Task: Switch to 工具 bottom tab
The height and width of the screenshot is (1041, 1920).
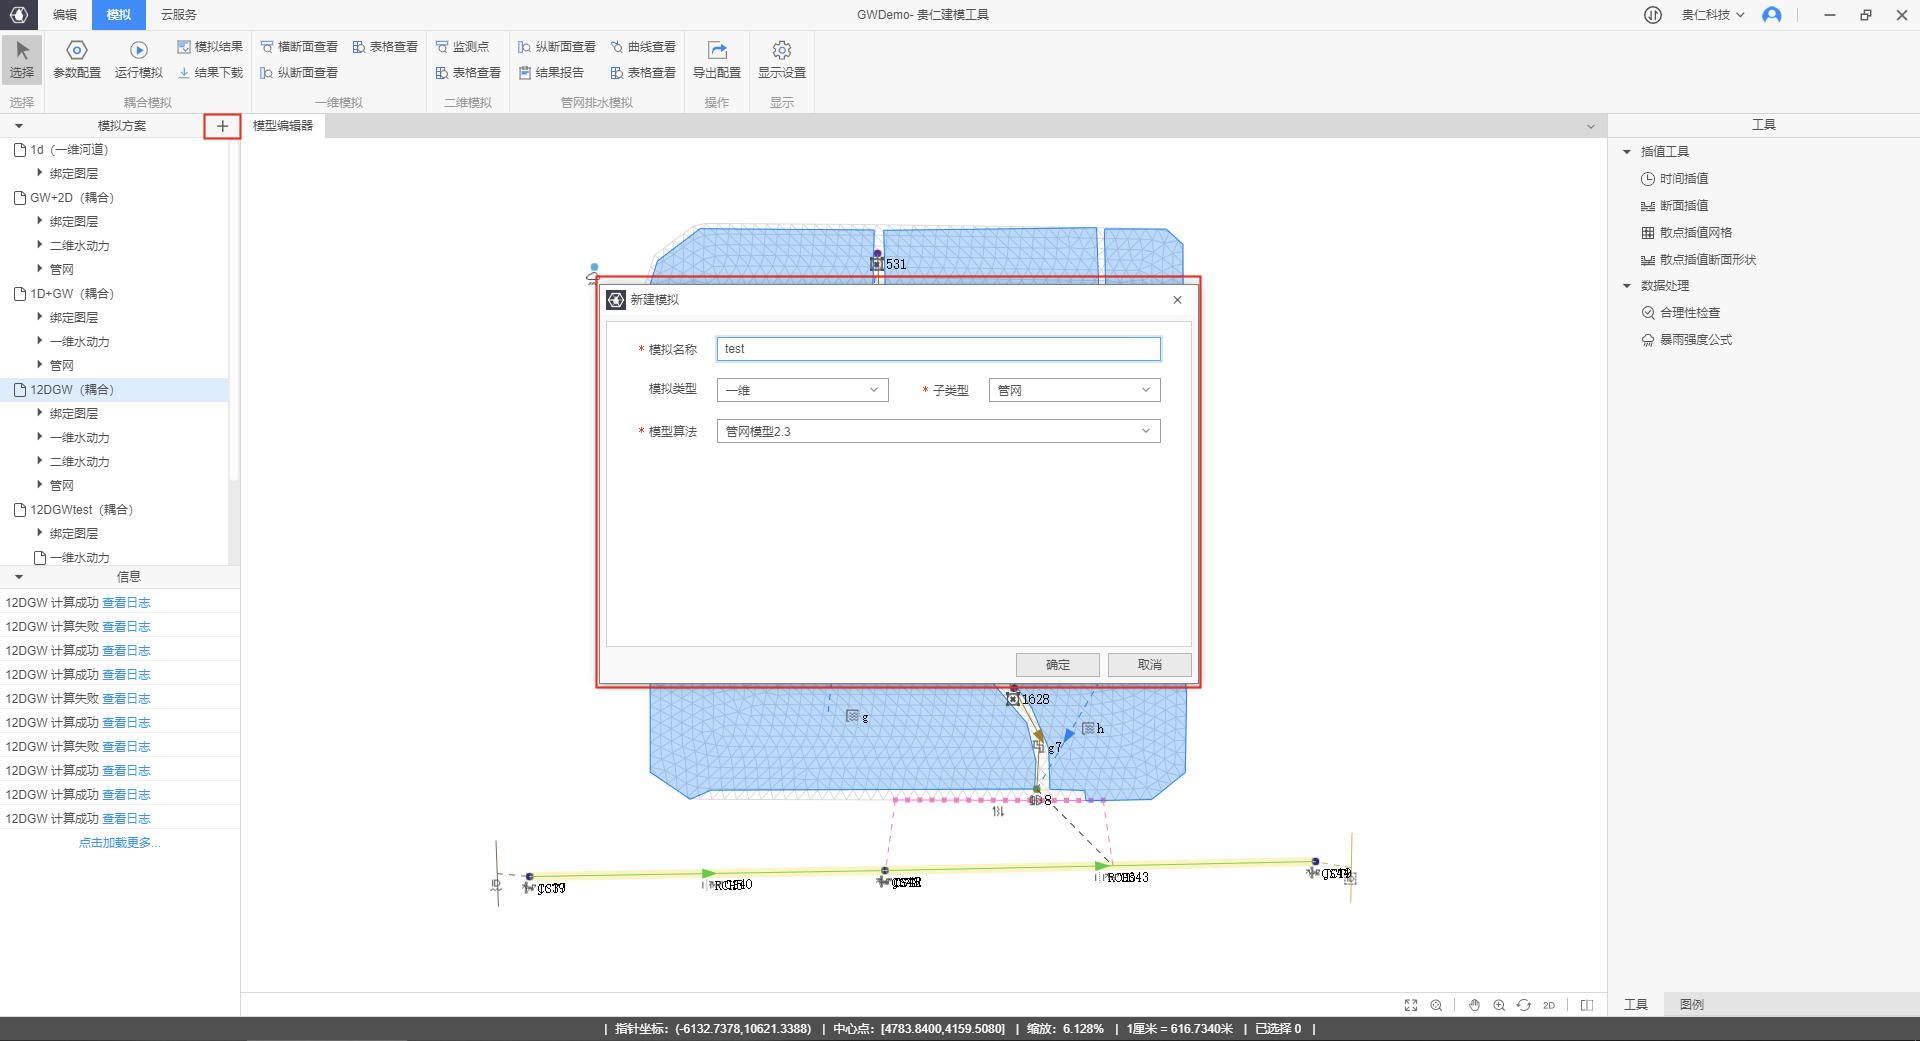Action: [x=1636, y=1005]
